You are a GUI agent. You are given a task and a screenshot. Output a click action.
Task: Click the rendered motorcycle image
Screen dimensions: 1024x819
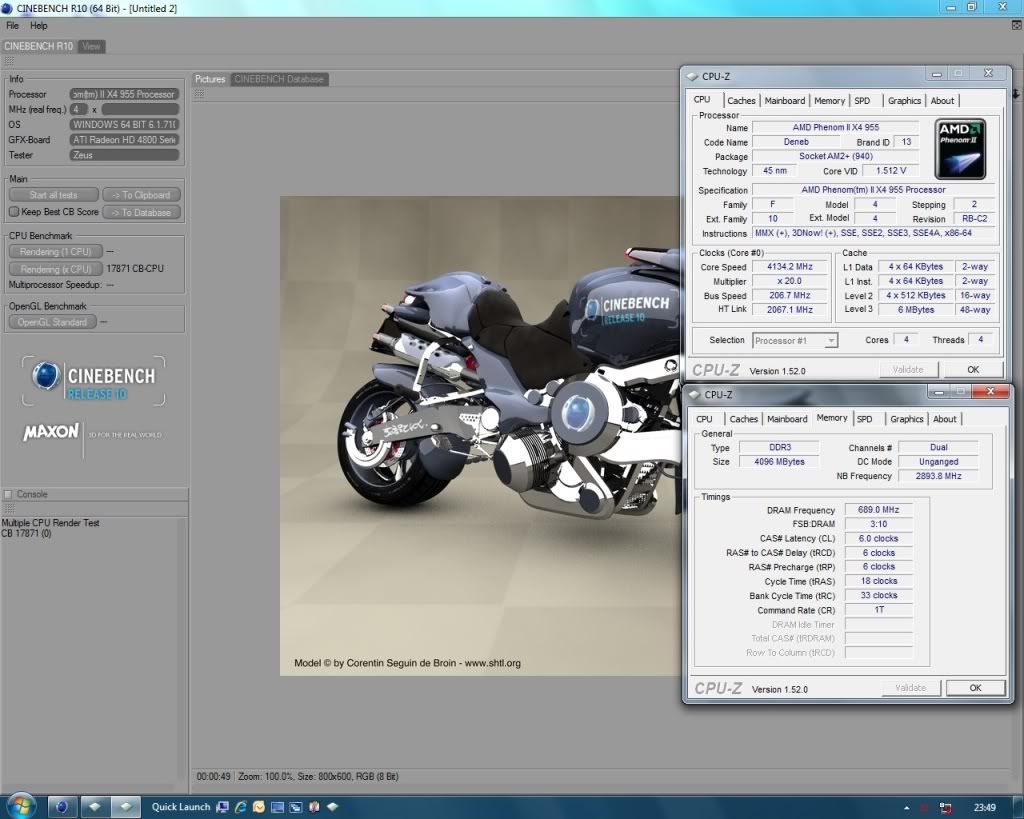(481, 436)
